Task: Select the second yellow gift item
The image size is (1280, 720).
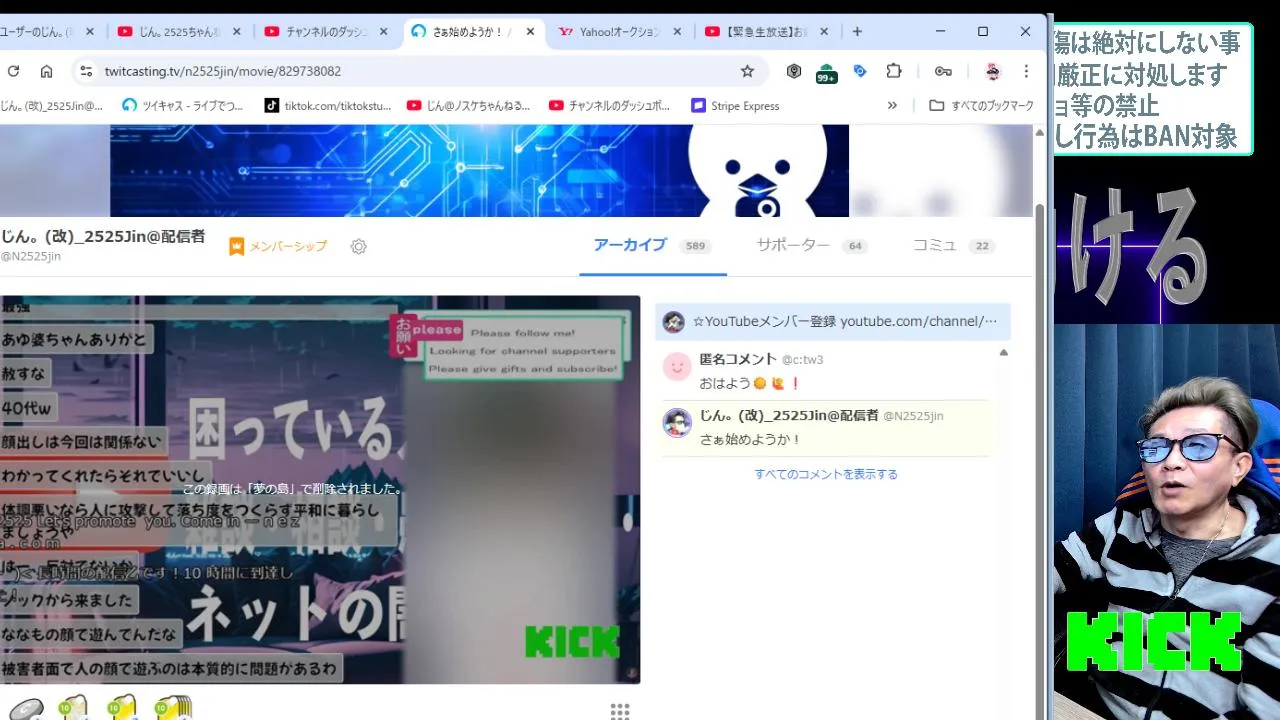Action: [x=121, y=708]
